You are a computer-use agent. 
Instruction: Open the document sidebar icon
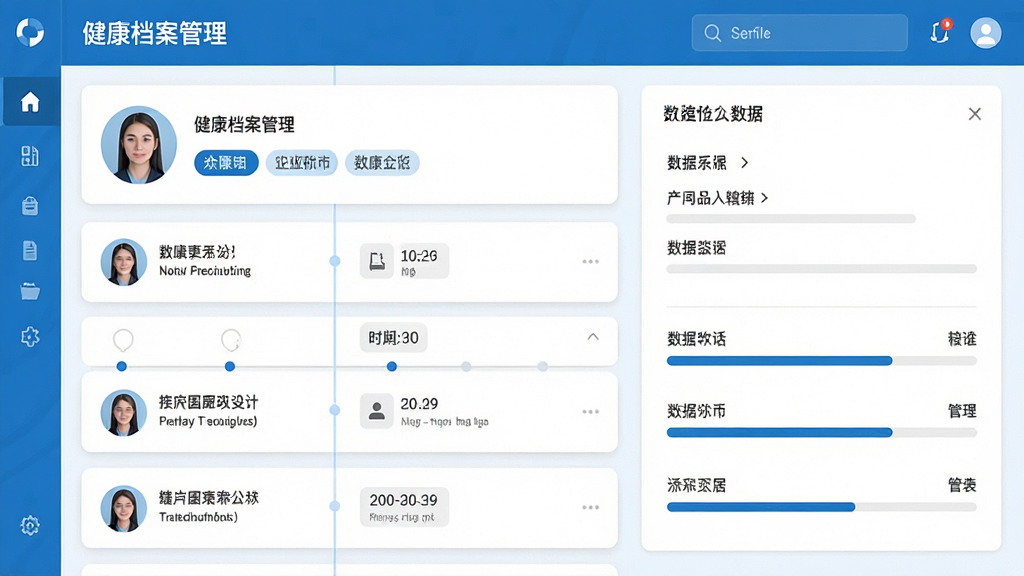pos(30,250)
